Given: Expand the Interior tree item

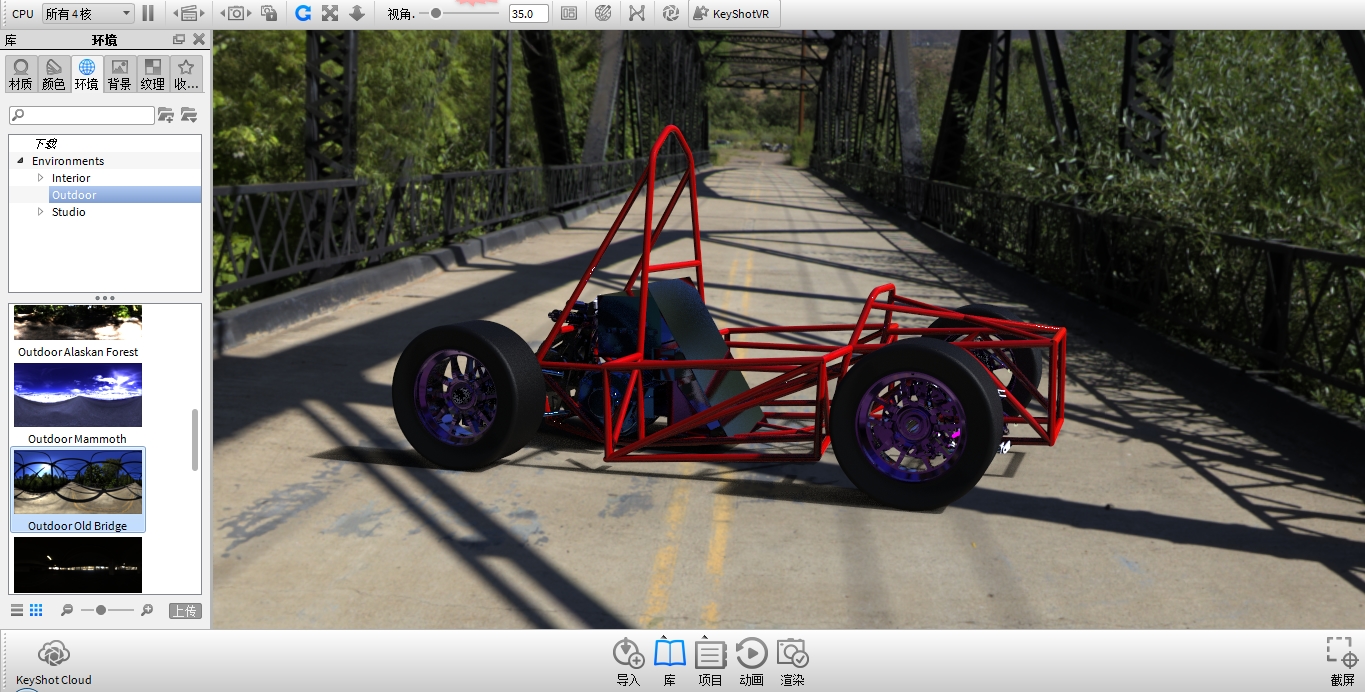Looking at the screenshot, I should click(41, 177).
